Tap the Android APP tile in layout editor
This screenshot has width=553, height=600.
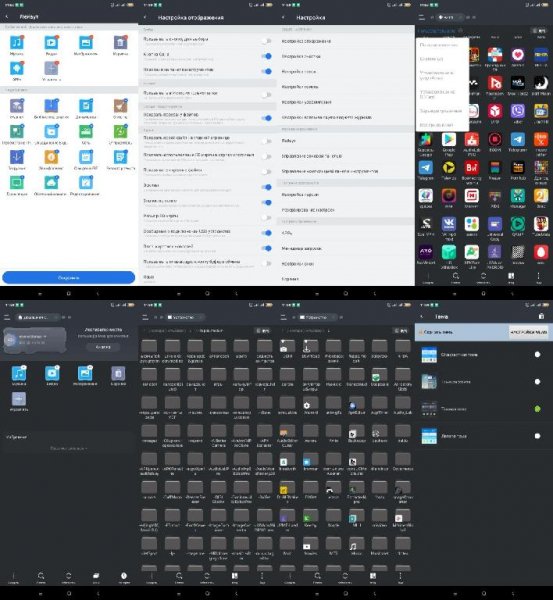click(x=16, y=68)
